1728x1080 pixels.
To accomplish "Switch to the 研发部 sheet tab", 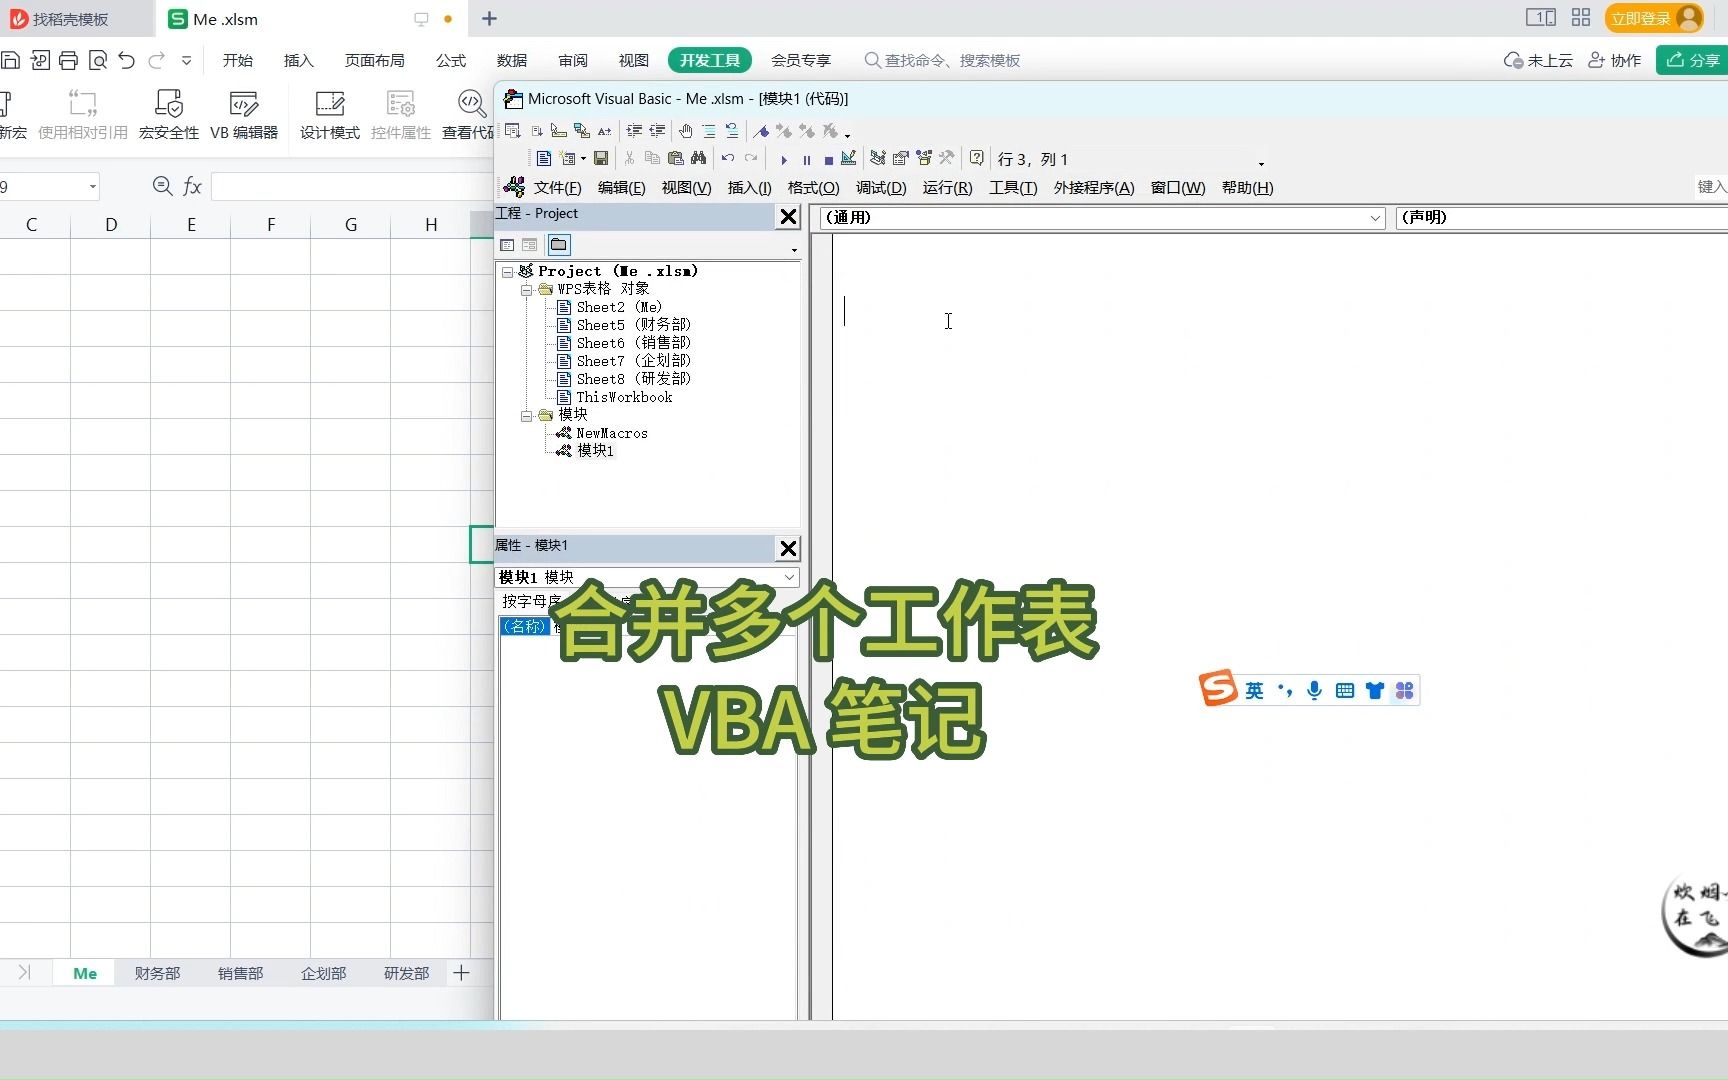I will (405, 973).
